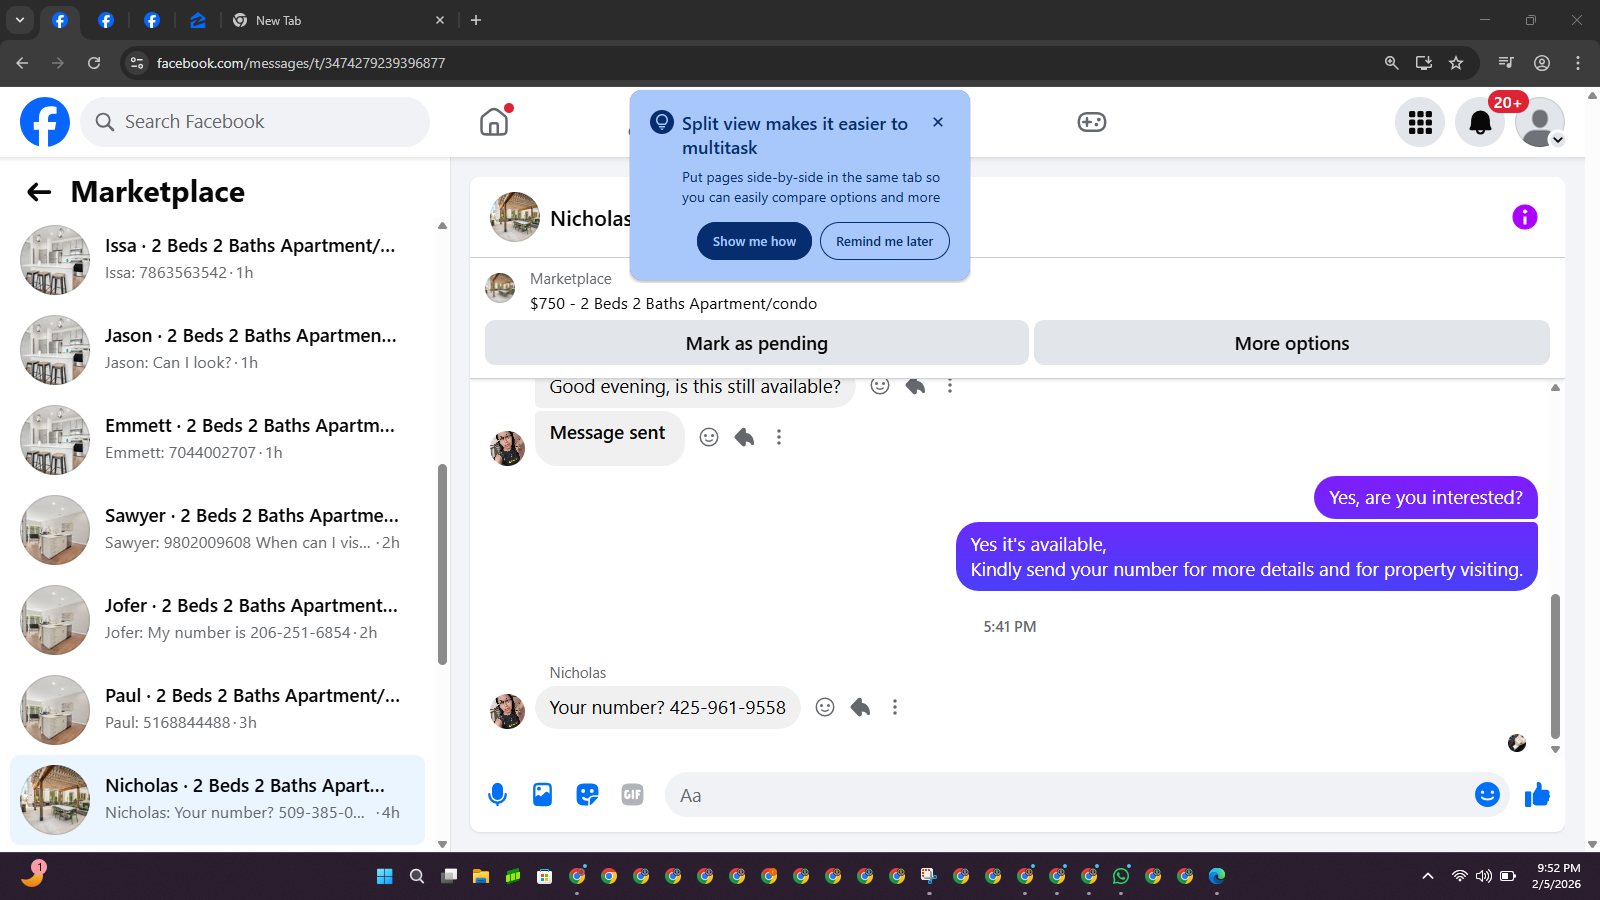
Task: Click the browser back arrow
Action: coord(22,63)
